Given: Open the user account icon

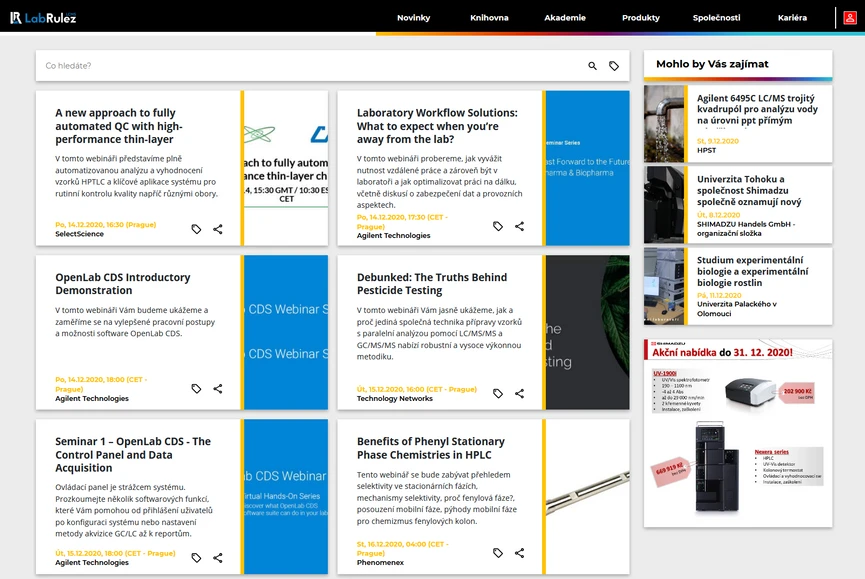Looking at the screenshot, I should point(850,18).
